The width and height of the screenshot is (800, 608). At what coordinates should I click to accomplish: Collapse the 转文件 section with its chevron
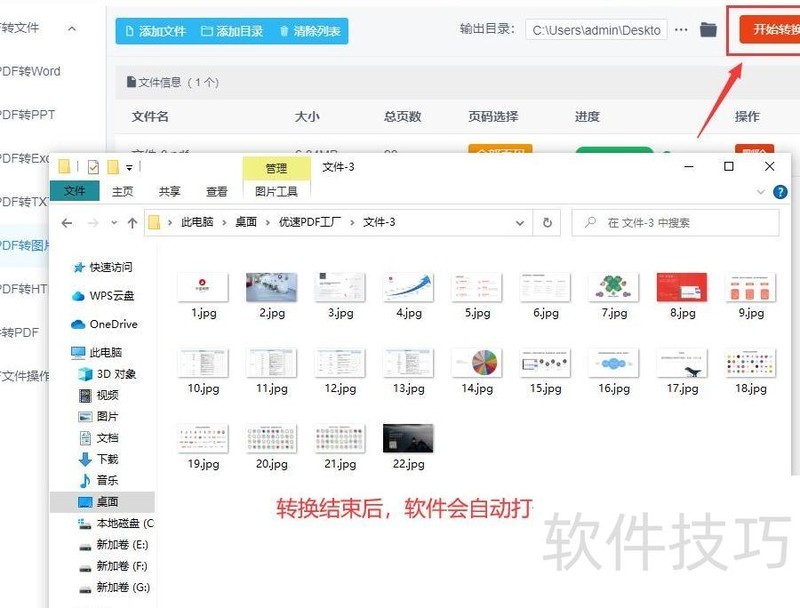click(x=70, y=29)
